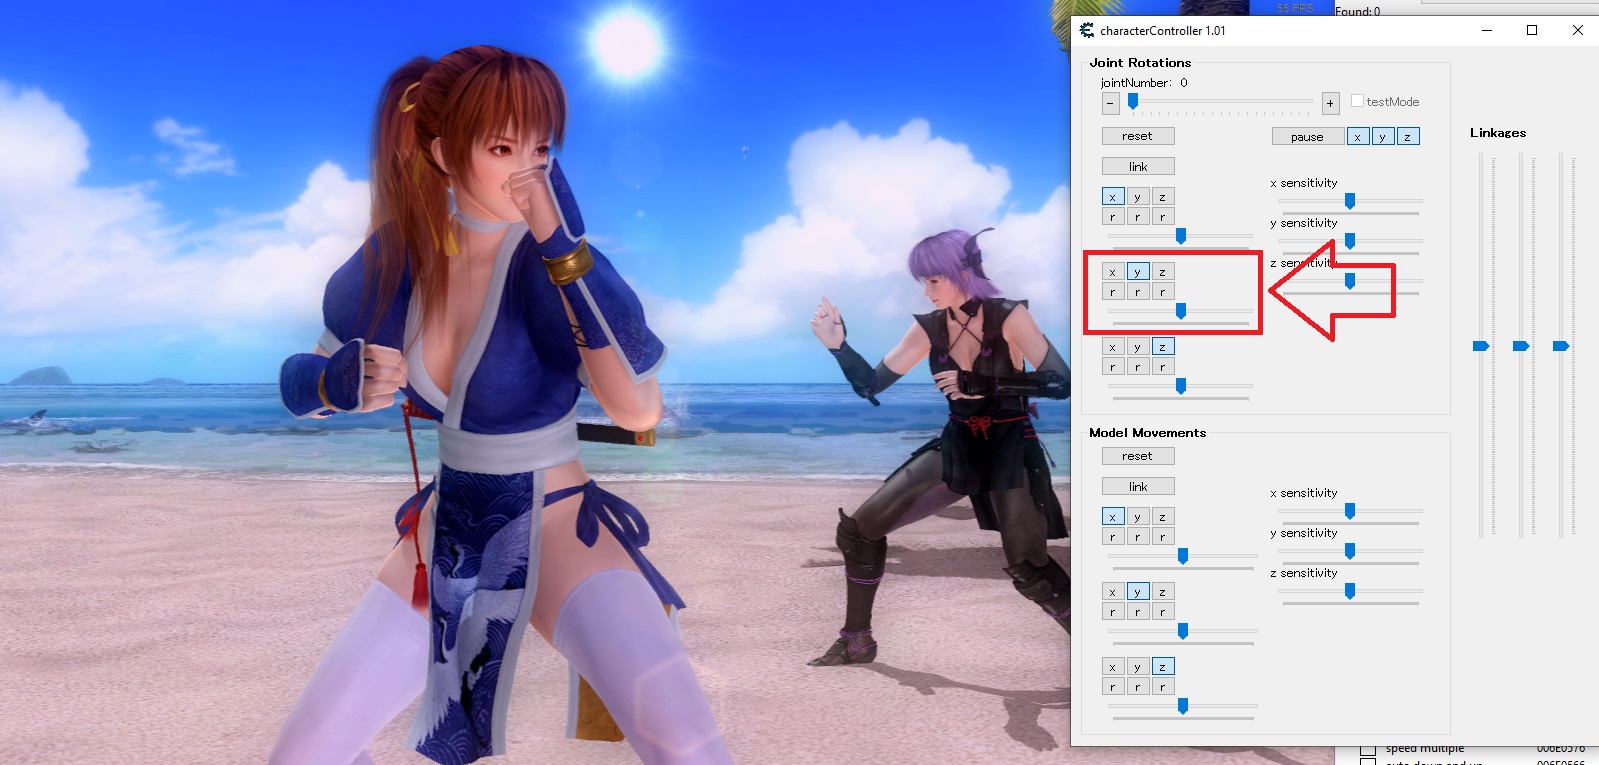The height and width of the screenshot is (765, 1599).
Task: Click r below x in top Model Movements group
Action: click(x=1112, y=537)
